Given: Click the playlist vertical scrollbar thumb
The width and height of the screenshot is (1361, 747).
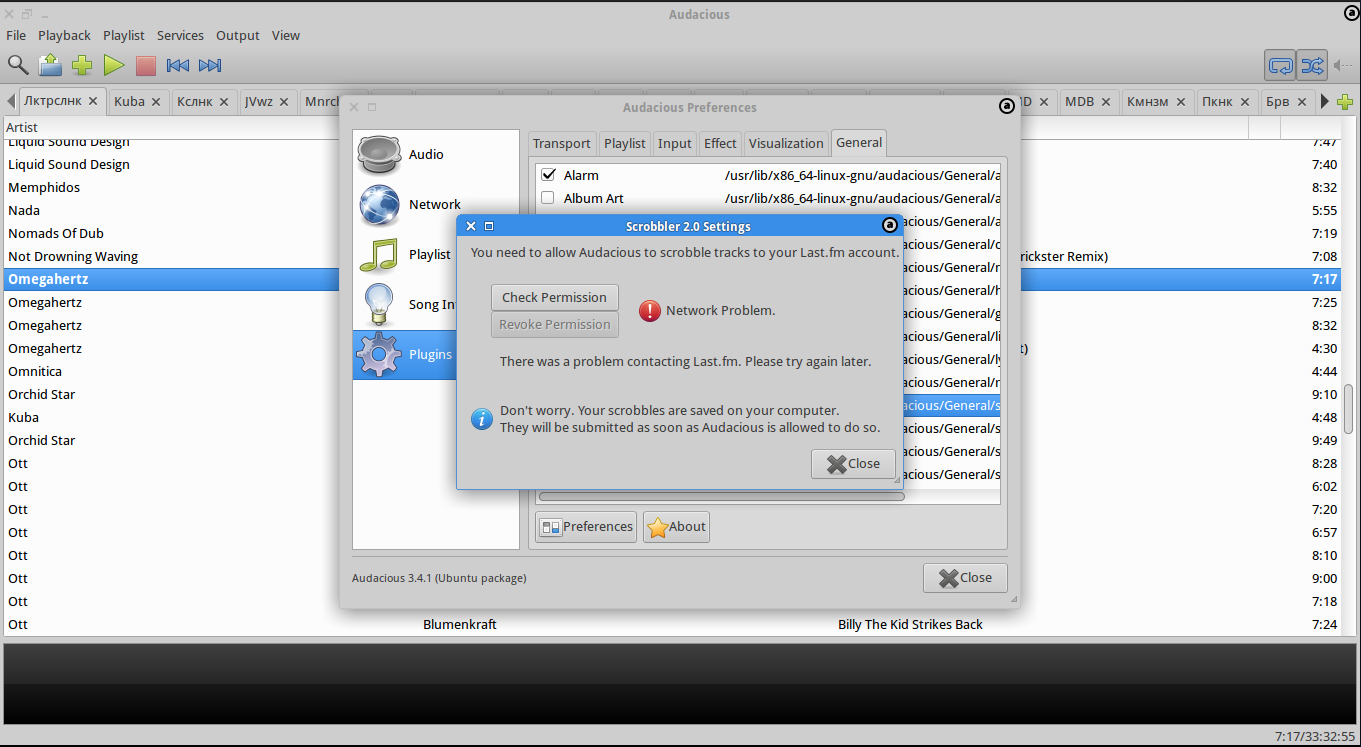Looking at the screenshot, I should click(1349, 409).
